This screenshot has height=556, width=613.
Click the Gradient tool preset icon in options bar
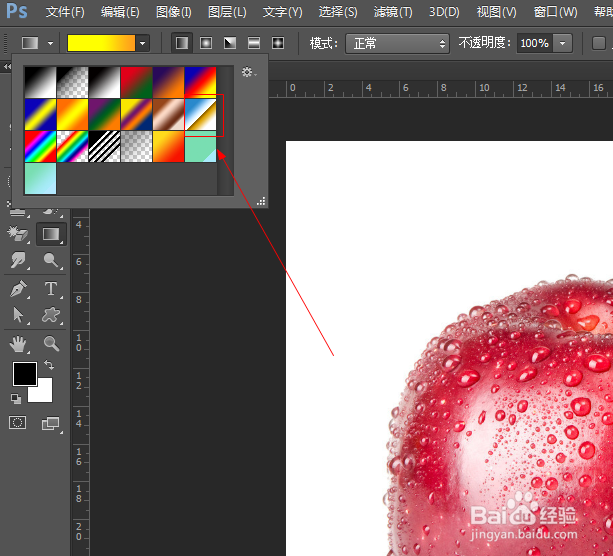click(30, 43)
